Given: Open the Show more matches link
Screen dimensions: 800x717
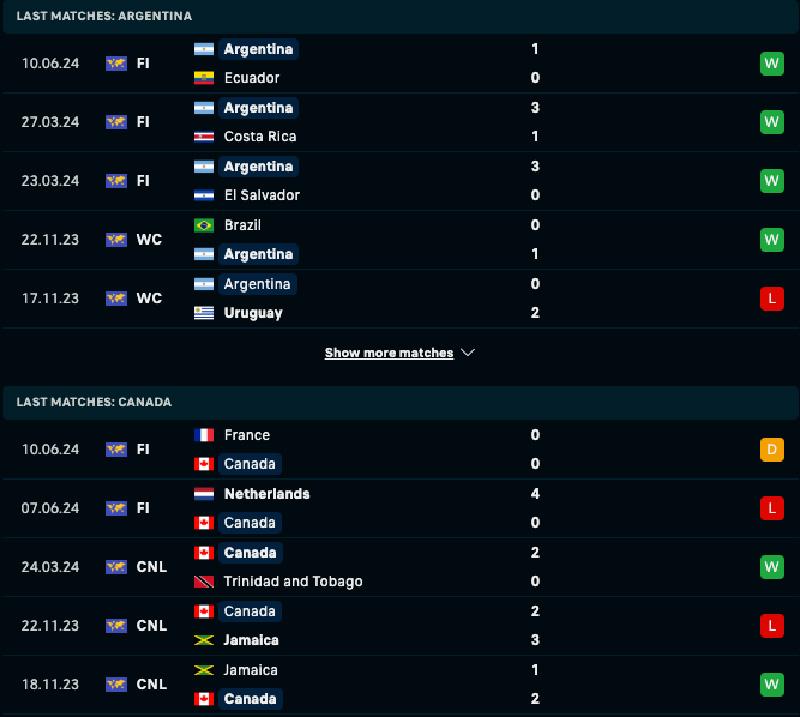Looking at the screenshot, I should 389,353.
